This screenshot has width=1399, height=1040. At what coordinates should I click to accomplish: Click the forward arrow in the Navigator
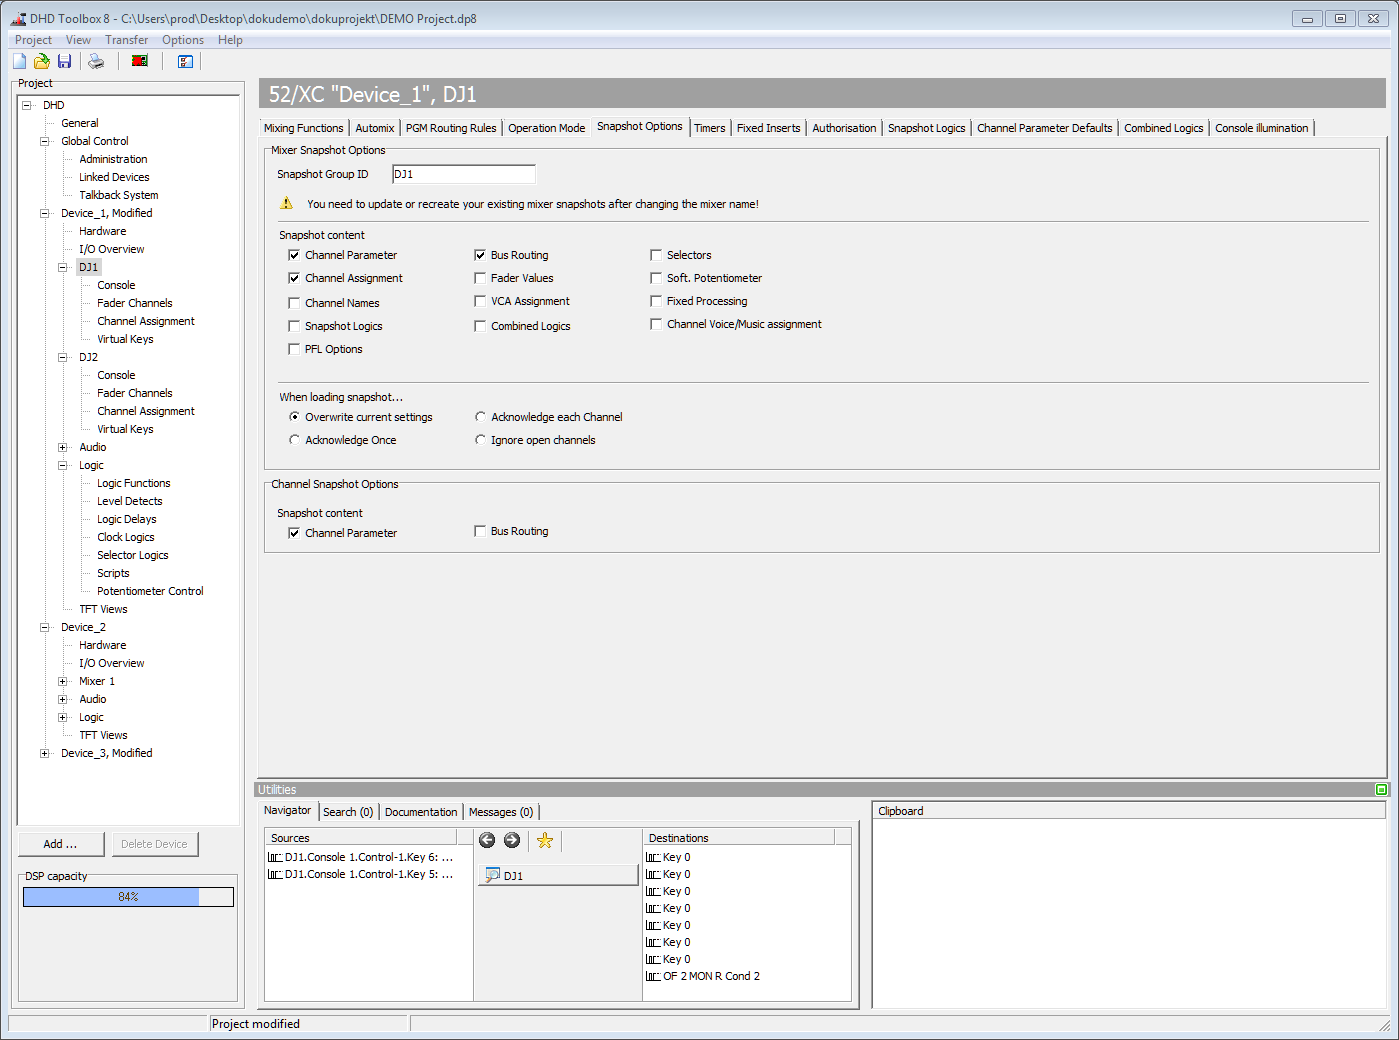tap(512, 841)
